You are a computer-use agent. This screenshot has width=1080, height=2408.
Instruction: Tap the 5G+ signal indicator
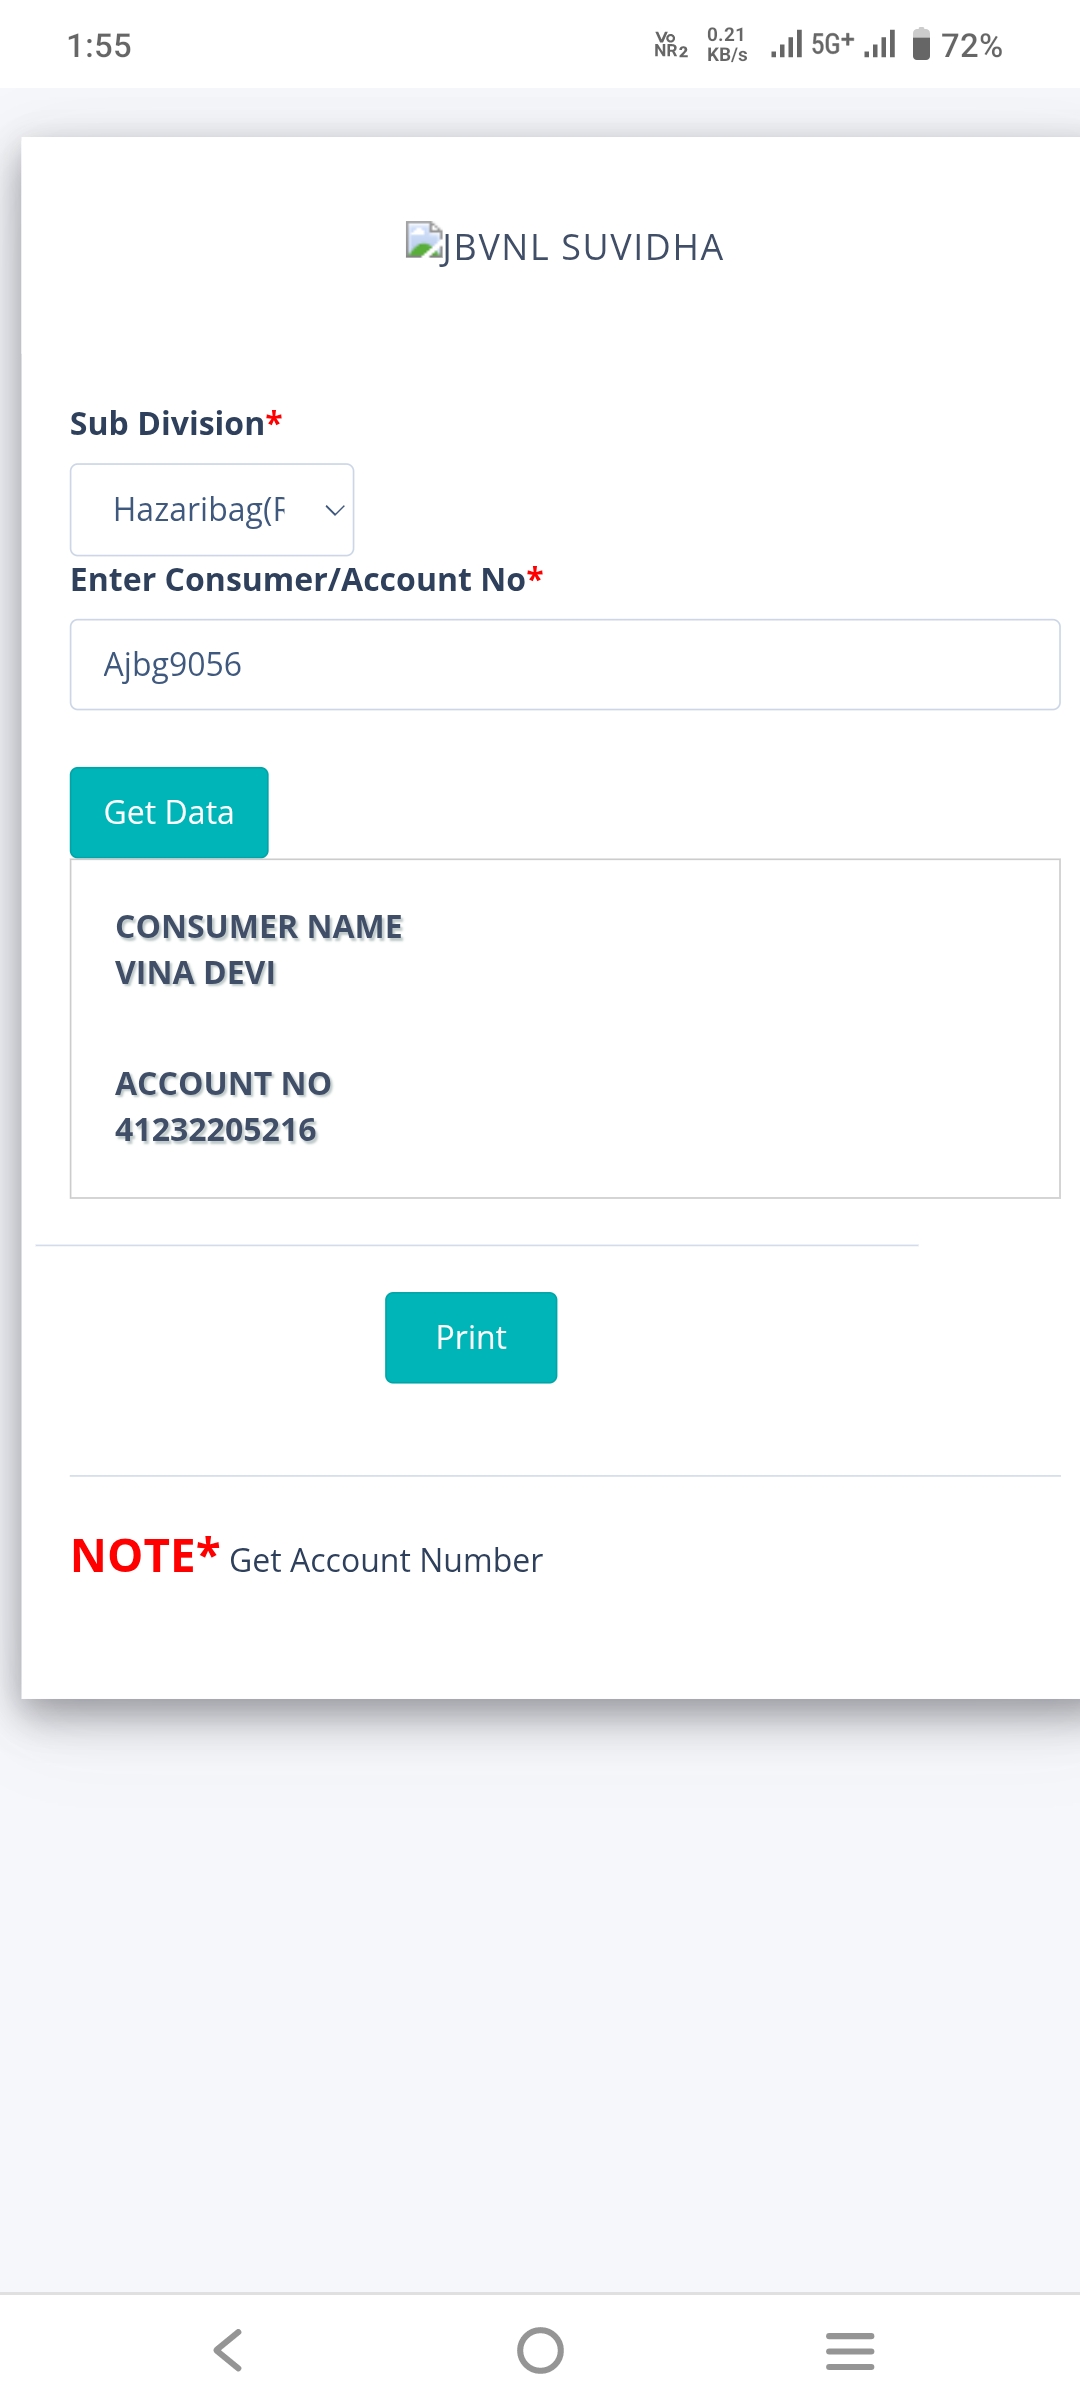[832, 44]
